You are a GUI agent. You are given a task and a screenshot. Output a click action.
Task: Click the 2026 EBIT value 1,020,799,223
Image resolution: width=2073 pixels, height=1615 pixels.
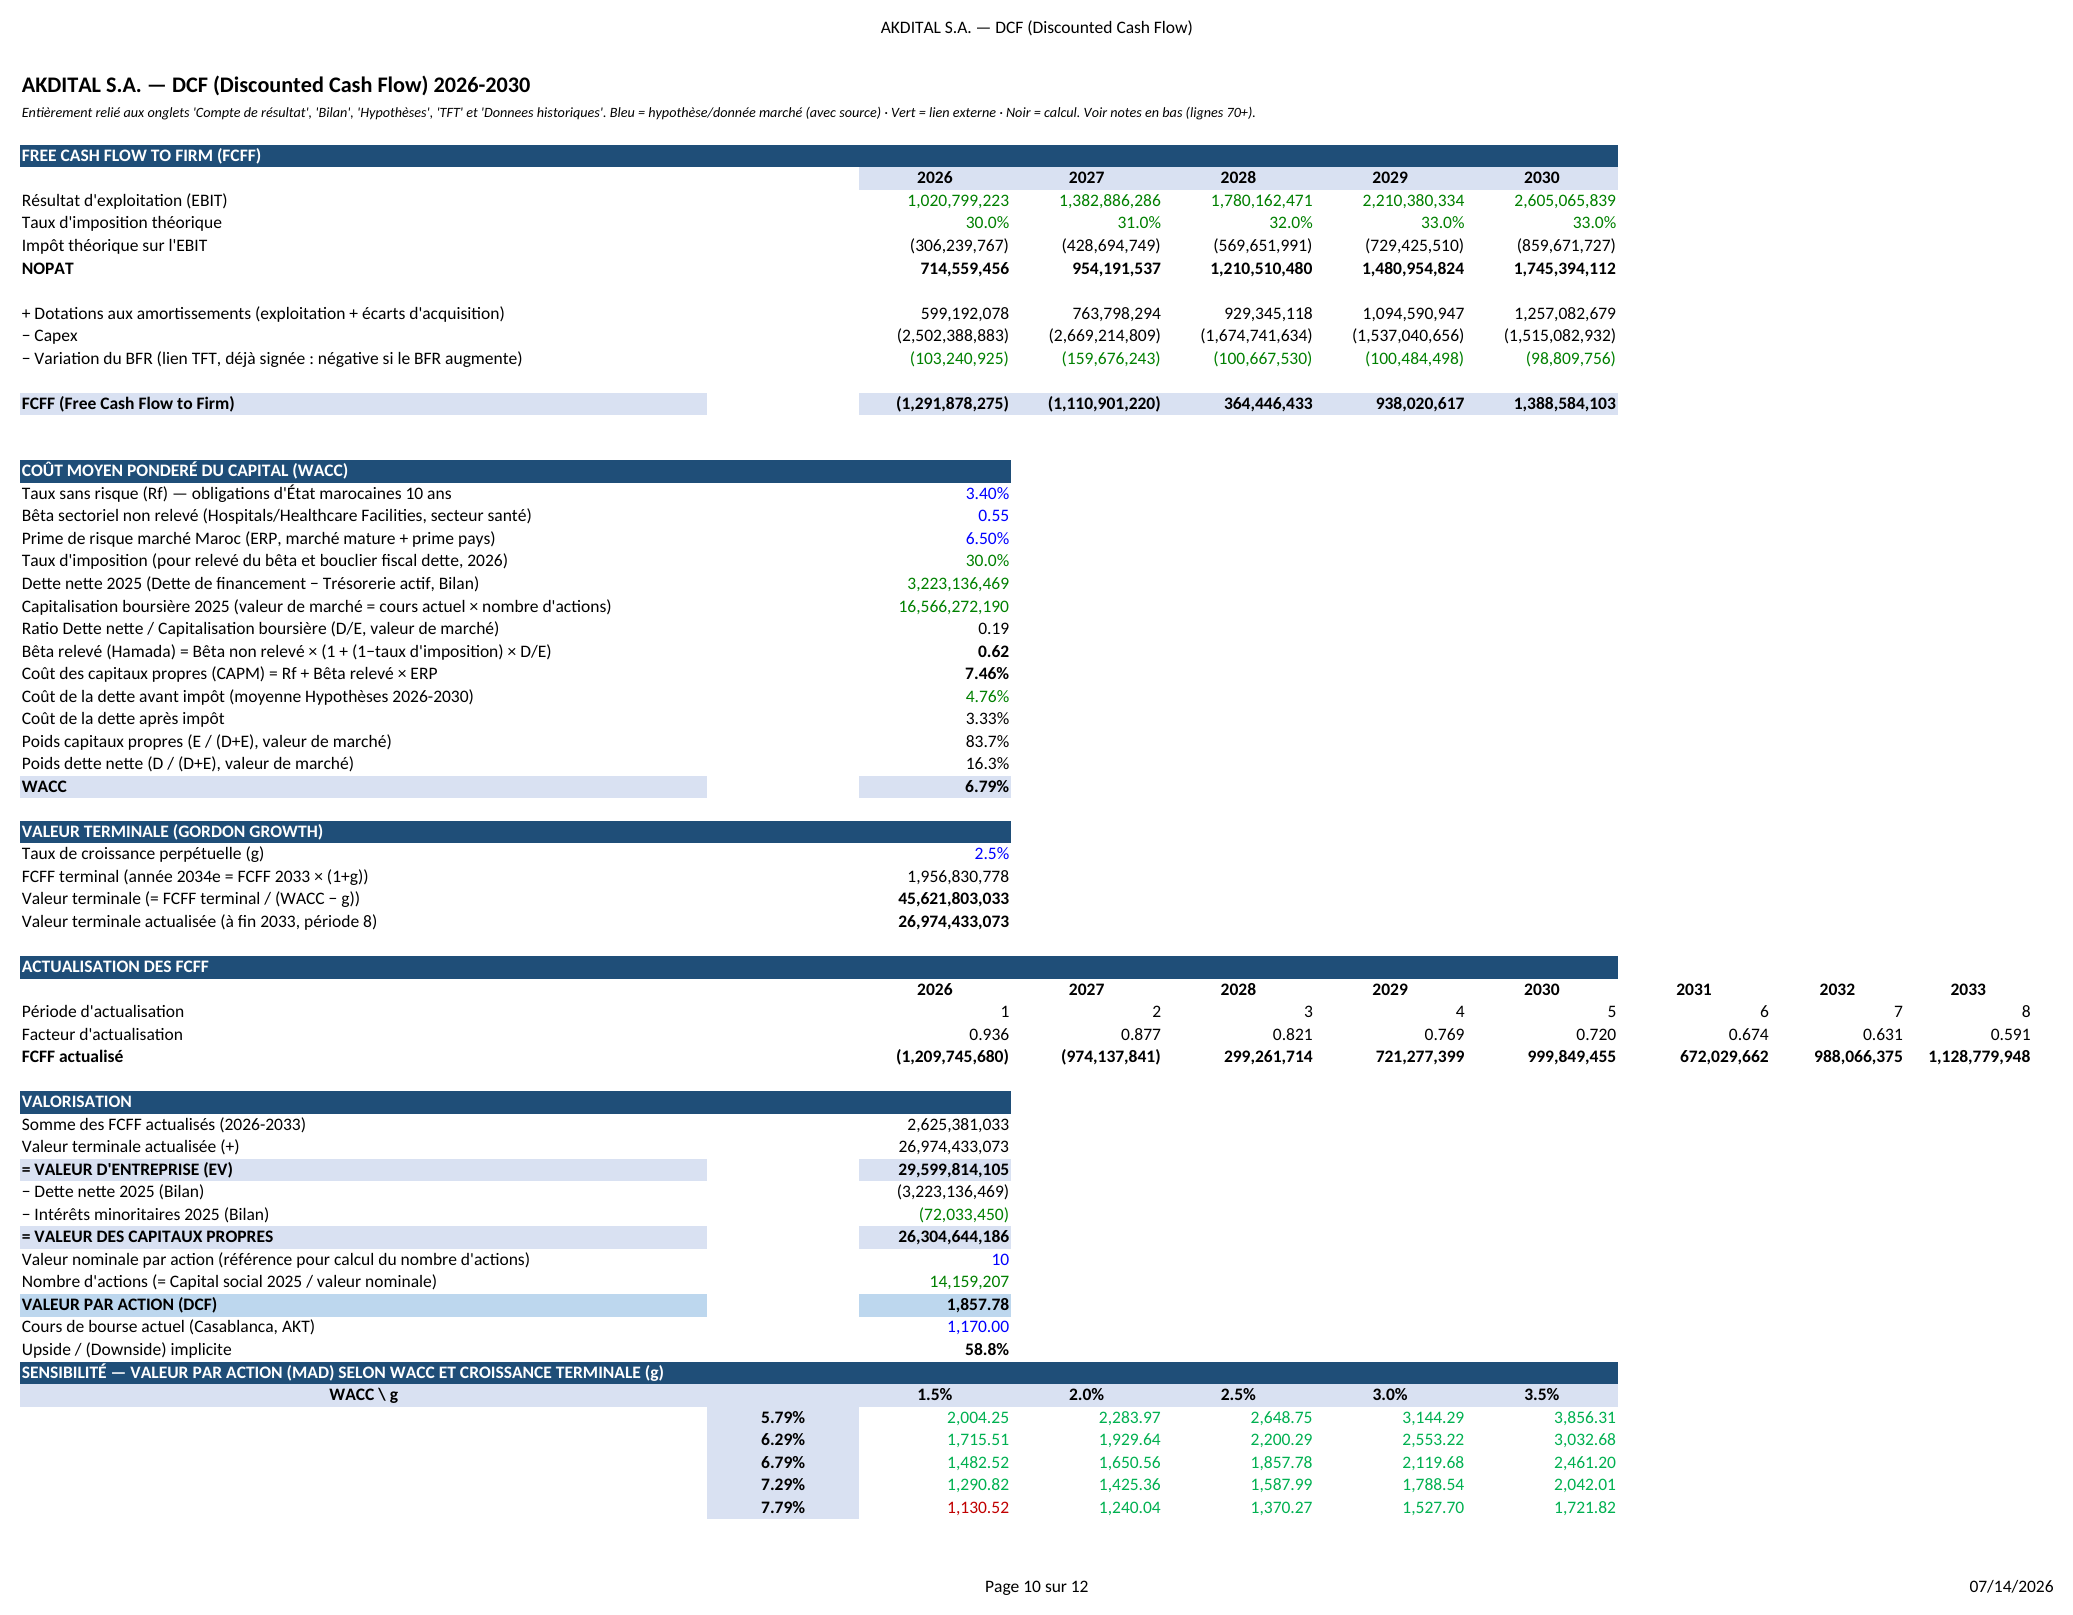click(x=958, y=201)
